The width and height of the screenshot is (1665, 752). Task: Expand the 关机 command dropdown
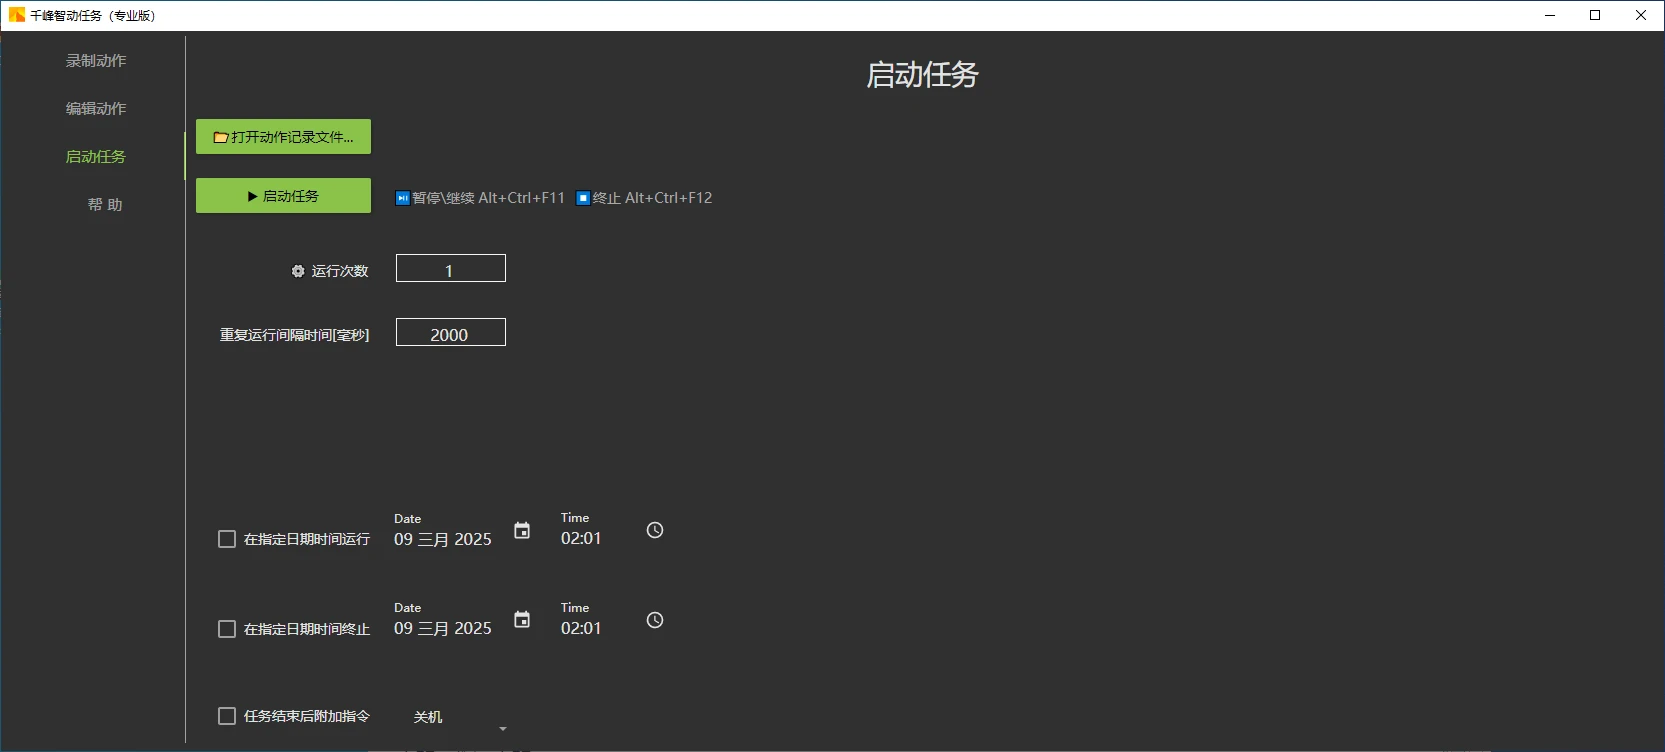(502, 729)
